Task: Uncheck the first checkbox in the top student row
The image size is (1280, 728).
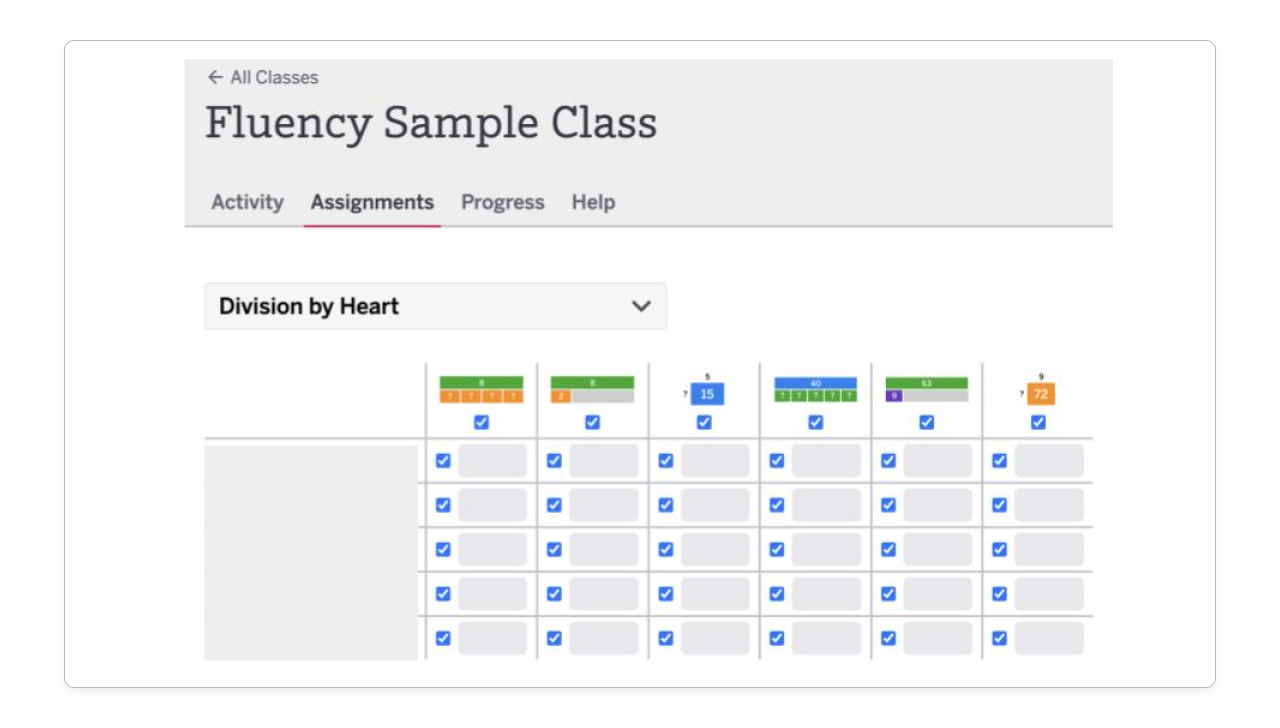Action: tap(442, 460)
